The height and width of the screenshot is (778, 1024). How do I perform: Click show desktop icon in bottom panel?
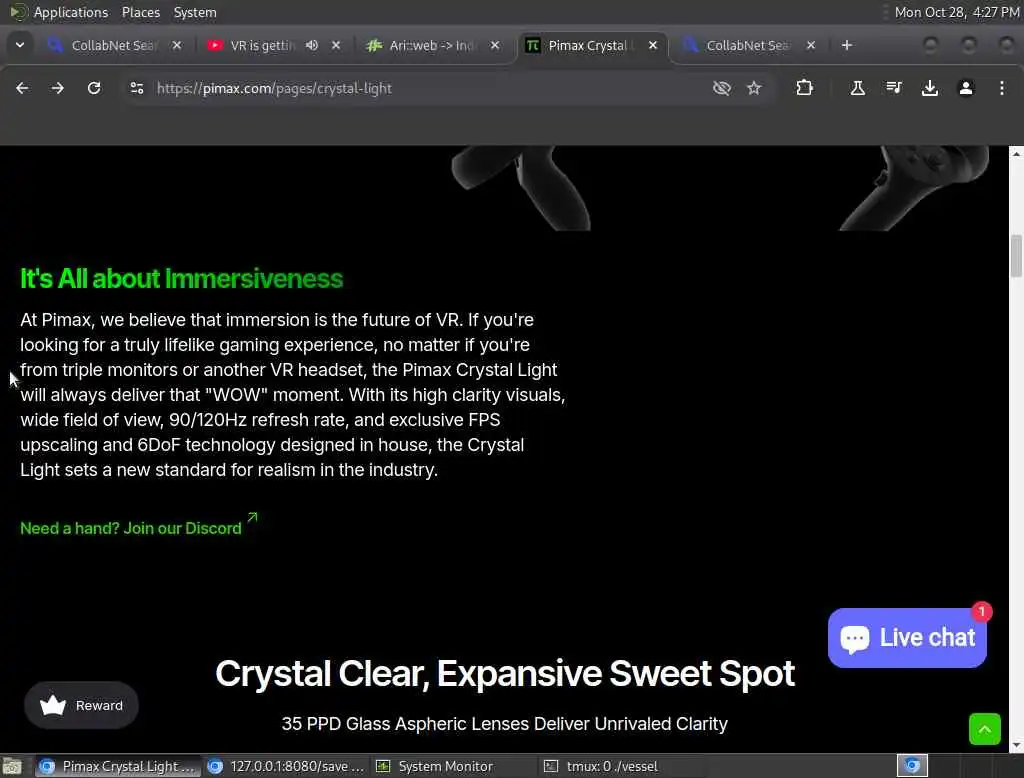(12, 766)
